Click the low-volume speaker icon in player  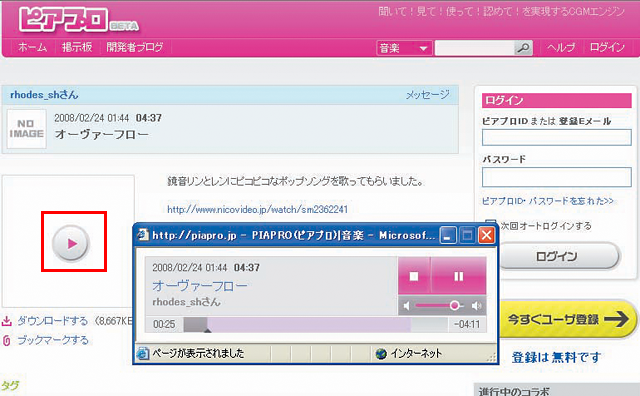coord(407,305)
